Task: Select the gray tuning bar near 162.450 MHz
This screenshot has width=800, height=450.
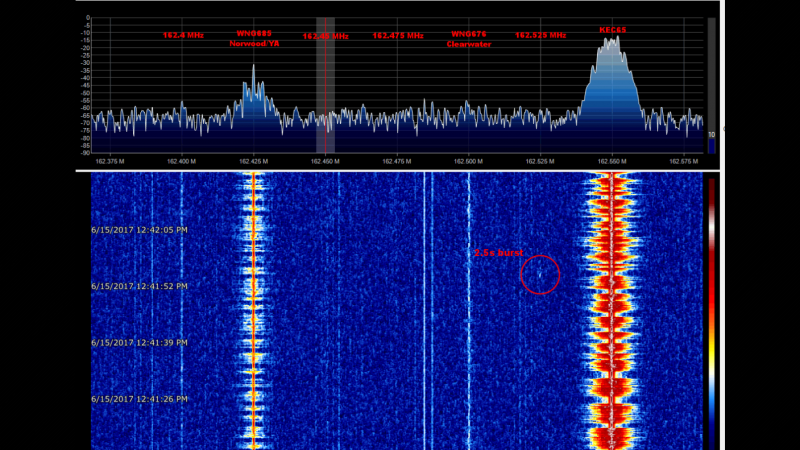Action: tap(325, 85)
